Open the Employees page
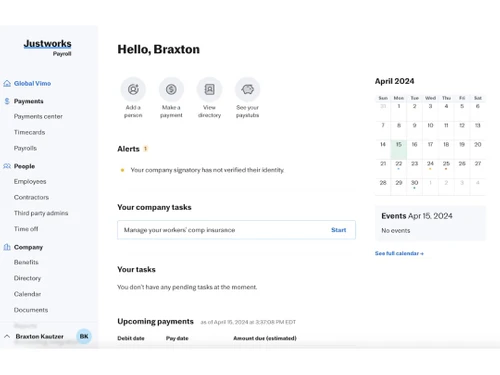Screen dimensions: 500x375 click(30, 181)
